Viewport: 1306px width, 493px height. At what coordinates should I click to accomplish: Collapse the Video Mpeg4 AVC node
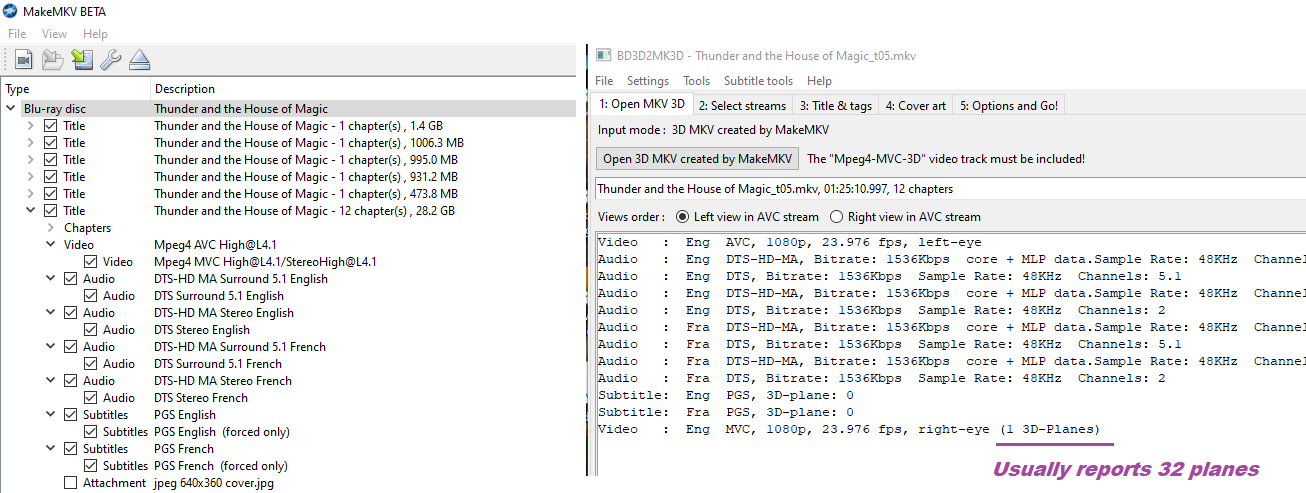[51, 245]
